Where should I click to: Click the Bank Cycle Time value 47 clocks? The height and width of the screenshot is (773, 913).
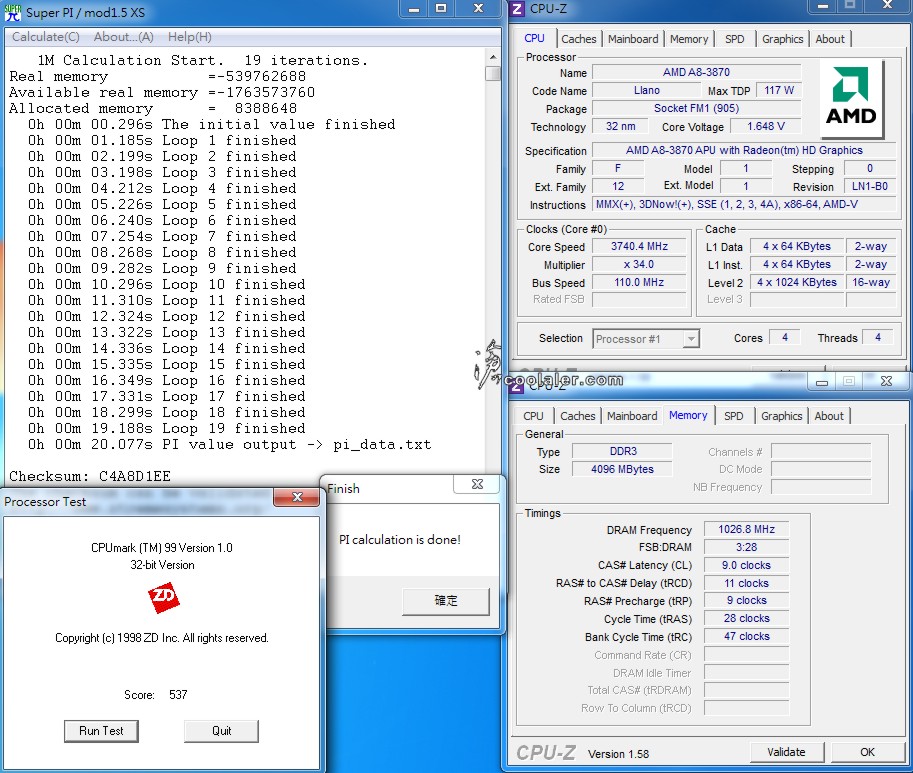click(x=746, y=636)
